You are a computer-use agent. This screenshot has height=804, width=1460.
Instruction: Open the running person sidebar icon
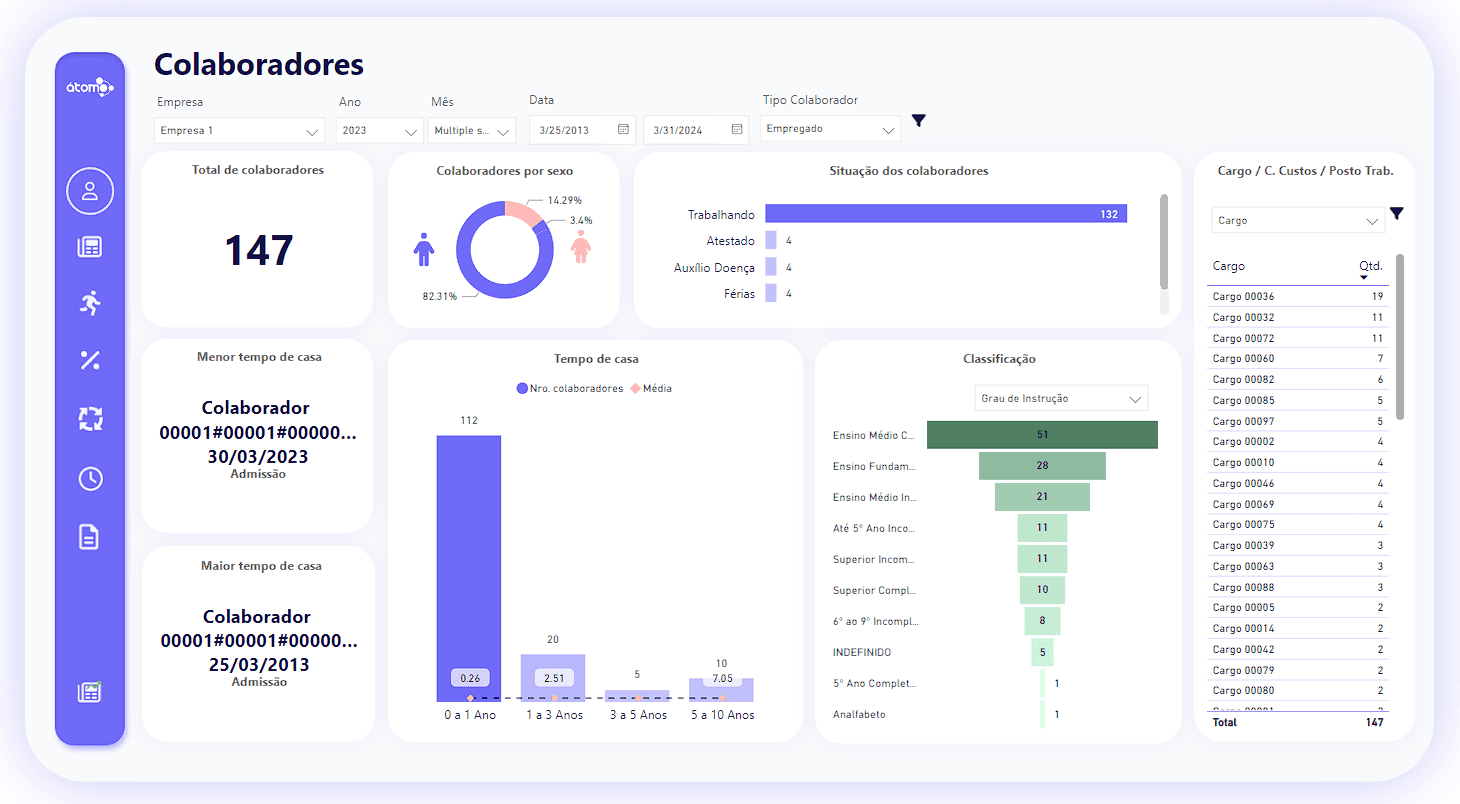(x=90, y=303)
